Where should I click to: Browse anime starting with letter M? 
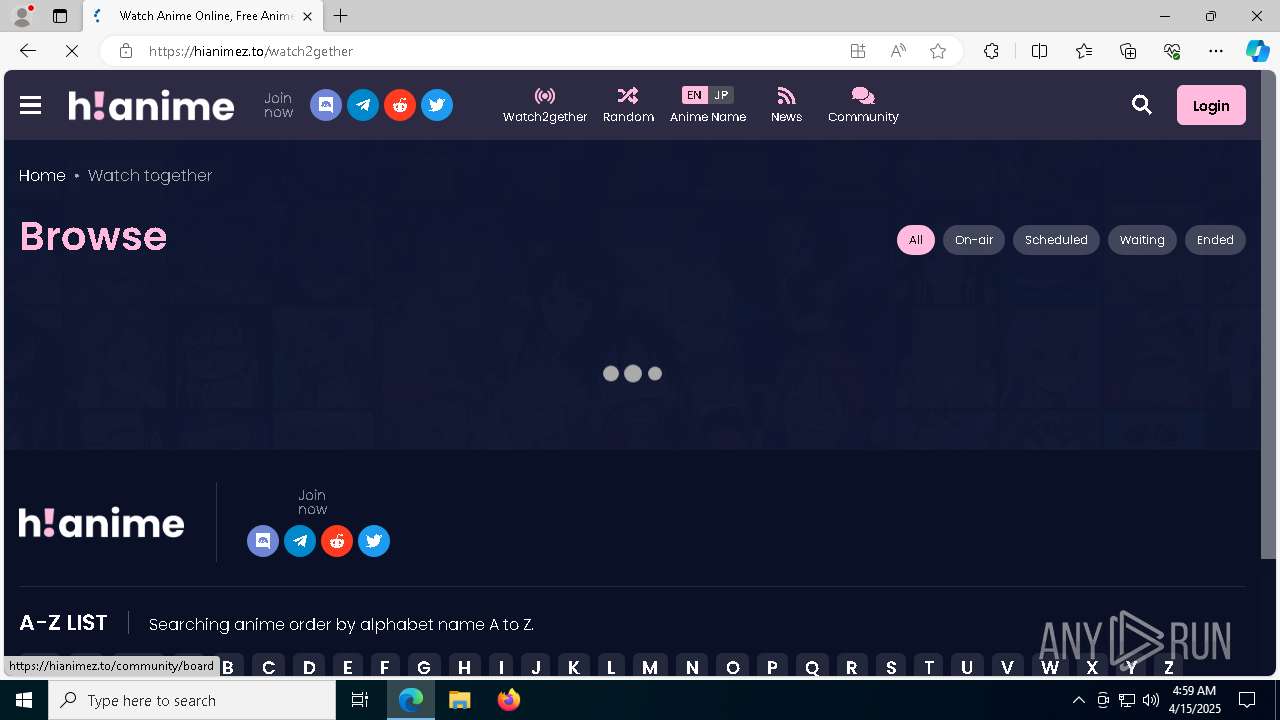(650, 667)
